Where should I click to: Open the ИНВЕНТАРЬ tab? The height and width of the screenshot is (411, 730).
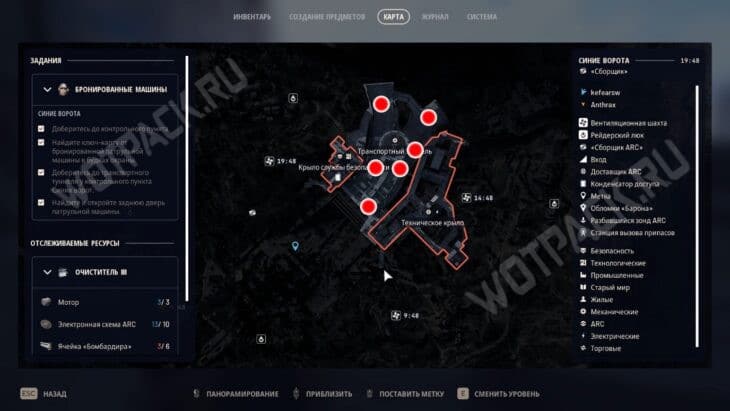point(252,17)
